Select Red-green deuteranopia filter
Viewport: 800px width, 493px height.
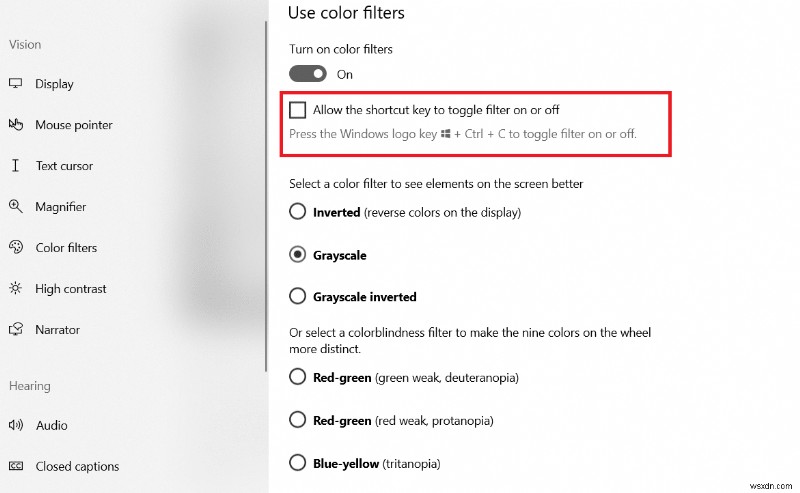pyautogui.click(x=297, y=377)
